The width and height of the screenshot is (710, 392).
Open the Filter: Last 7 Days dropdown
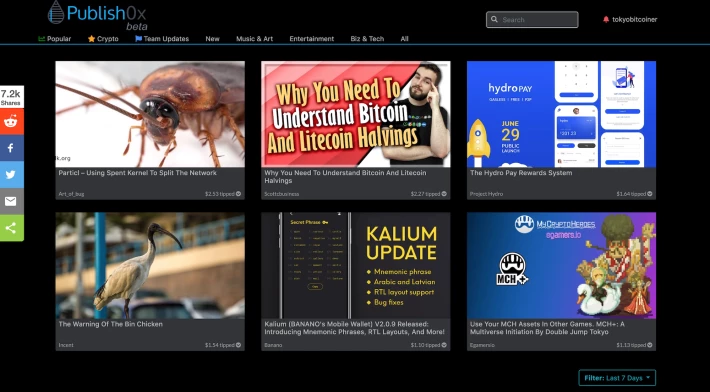pos(617,378)
